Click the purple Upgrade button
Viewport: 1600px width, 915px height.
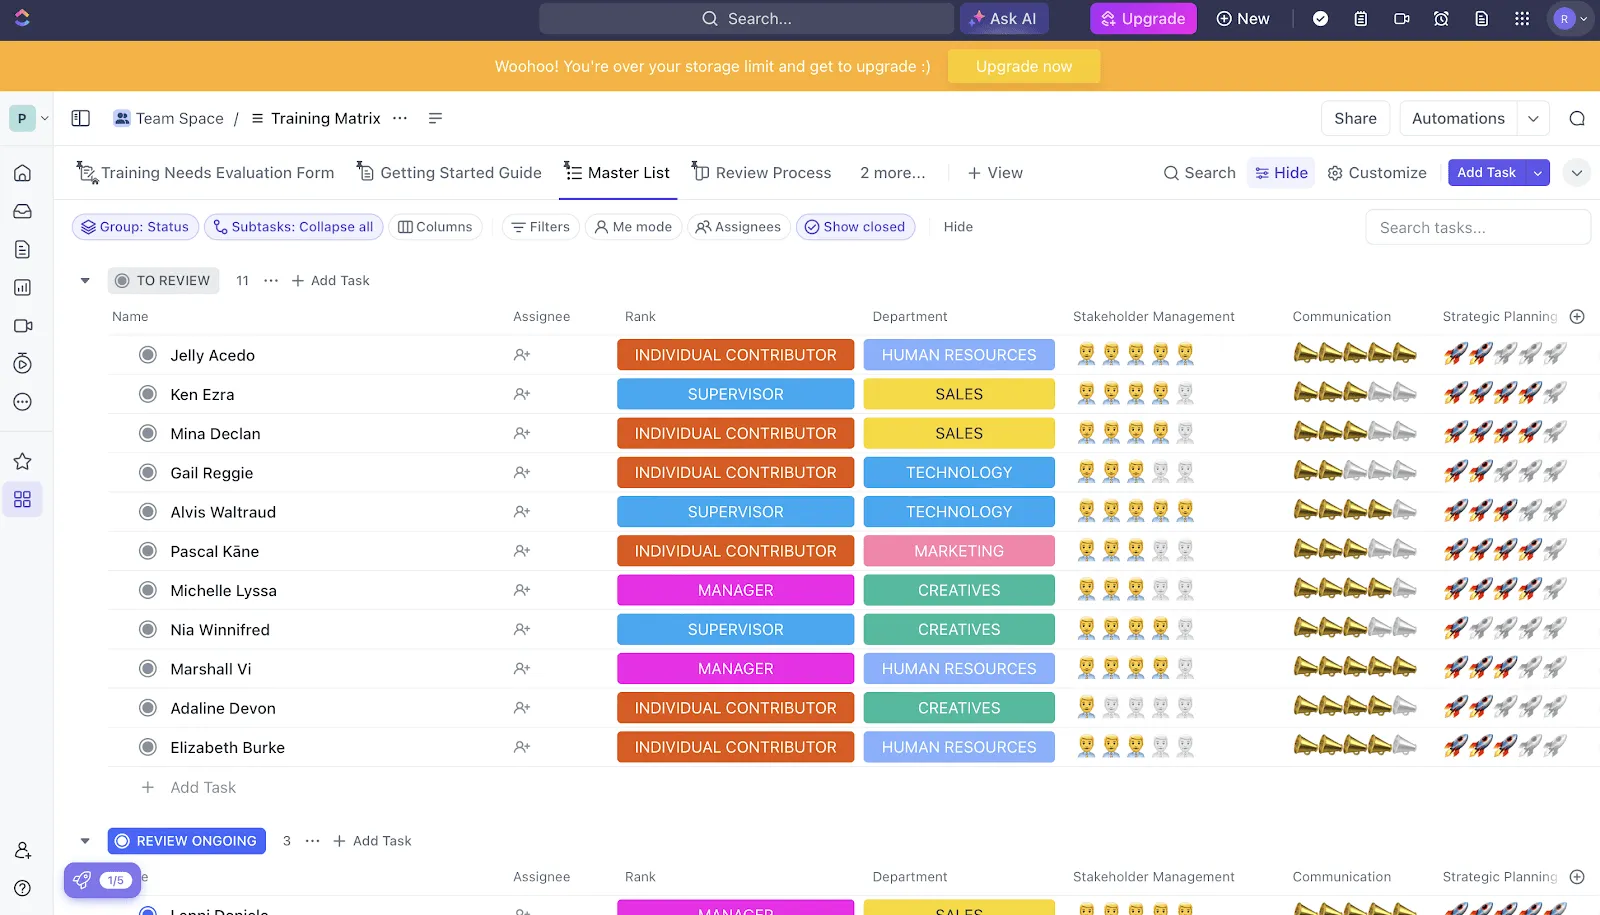click(x=1143, y=18)
